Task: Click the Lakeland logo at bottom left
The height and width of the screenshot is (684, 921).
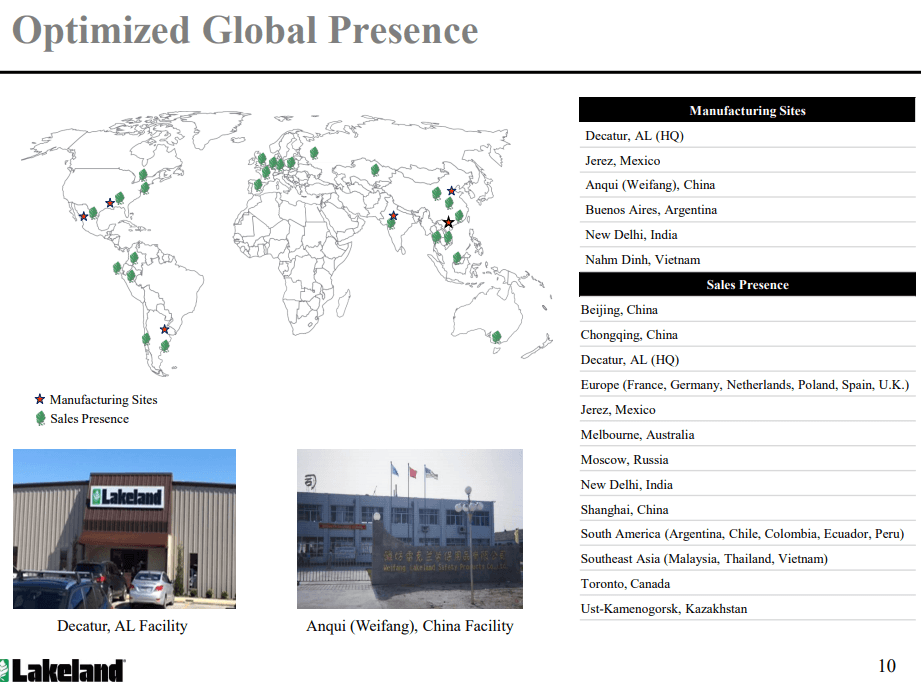Action: [62, 670]
